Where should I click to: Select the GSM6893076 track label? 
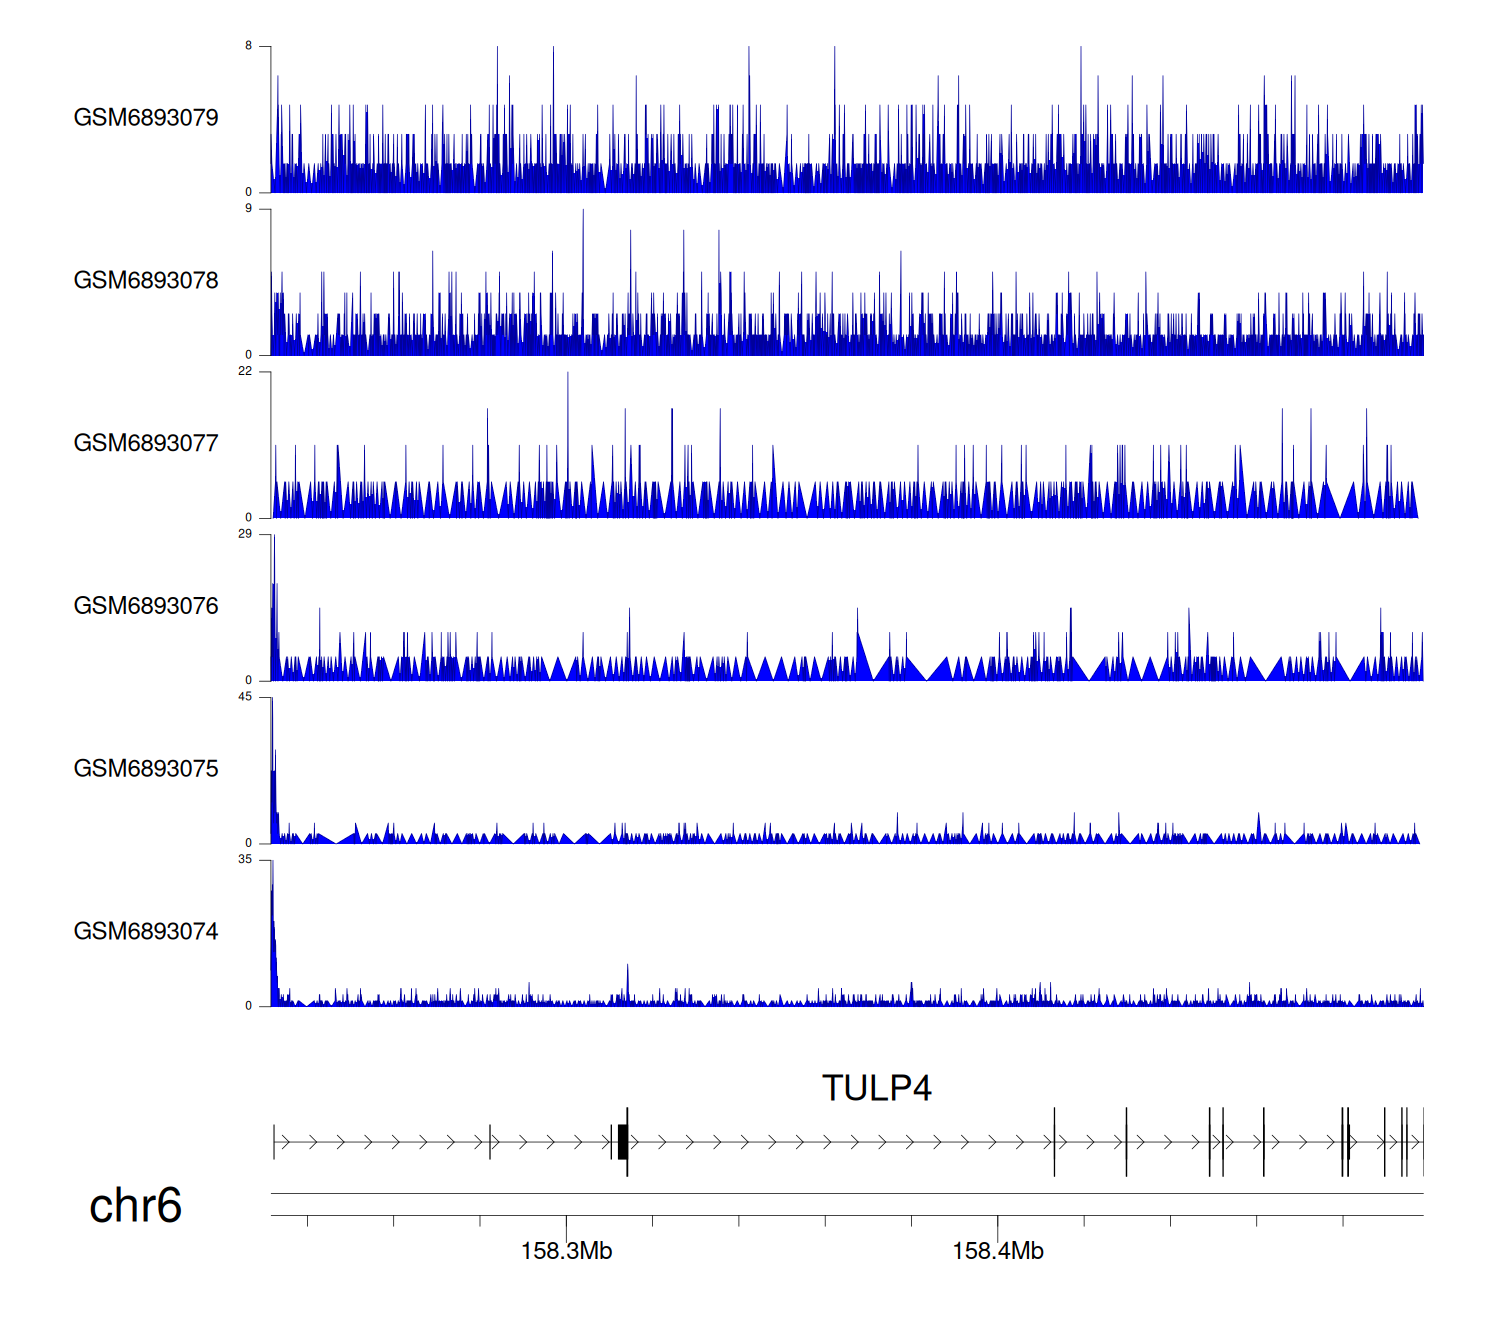(x=146, y=606)
